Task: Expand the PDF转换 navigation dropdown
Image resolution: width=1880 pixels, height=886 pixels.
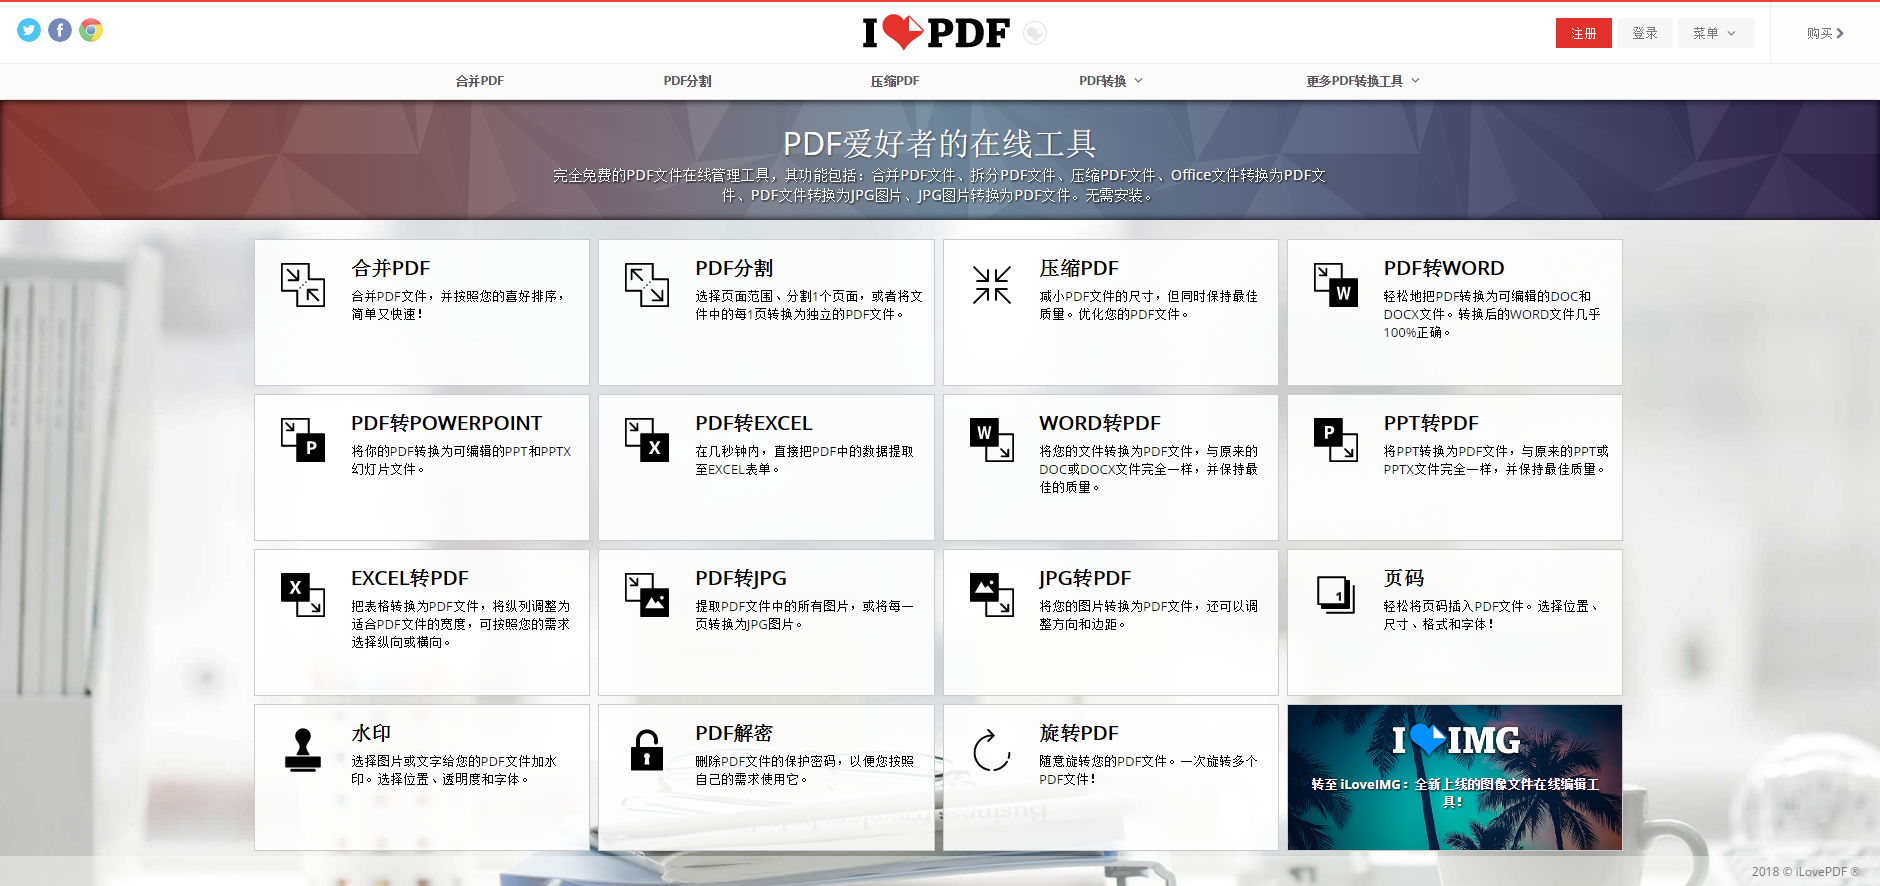Action: click(x=1110, y=81)
